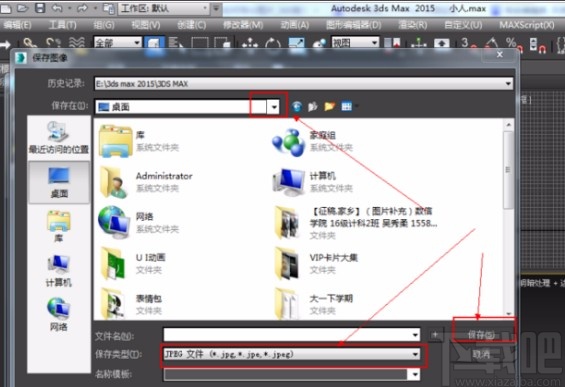Select the 表情包 folder

click(x=130, y=304)
